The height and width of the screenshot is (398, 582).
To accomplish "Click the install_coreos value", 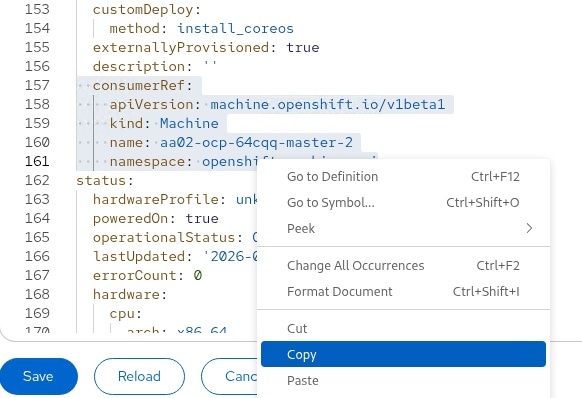I will click(235, 29).
